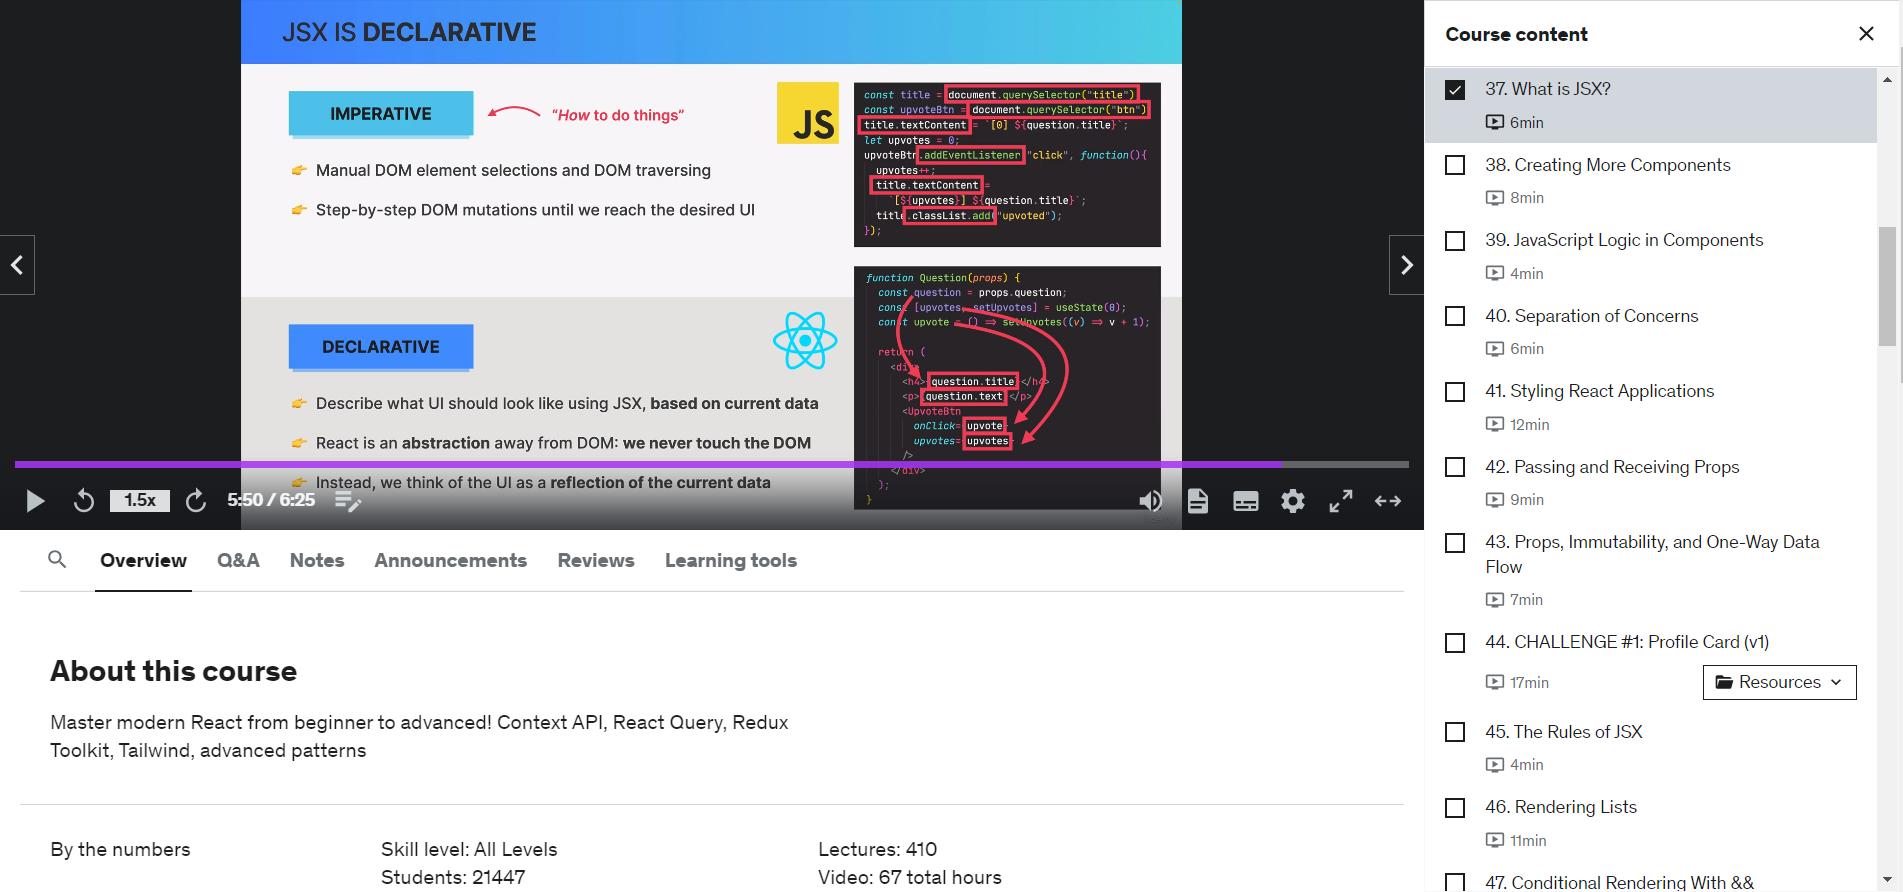Open the Learning tools tab

[730, 561]
